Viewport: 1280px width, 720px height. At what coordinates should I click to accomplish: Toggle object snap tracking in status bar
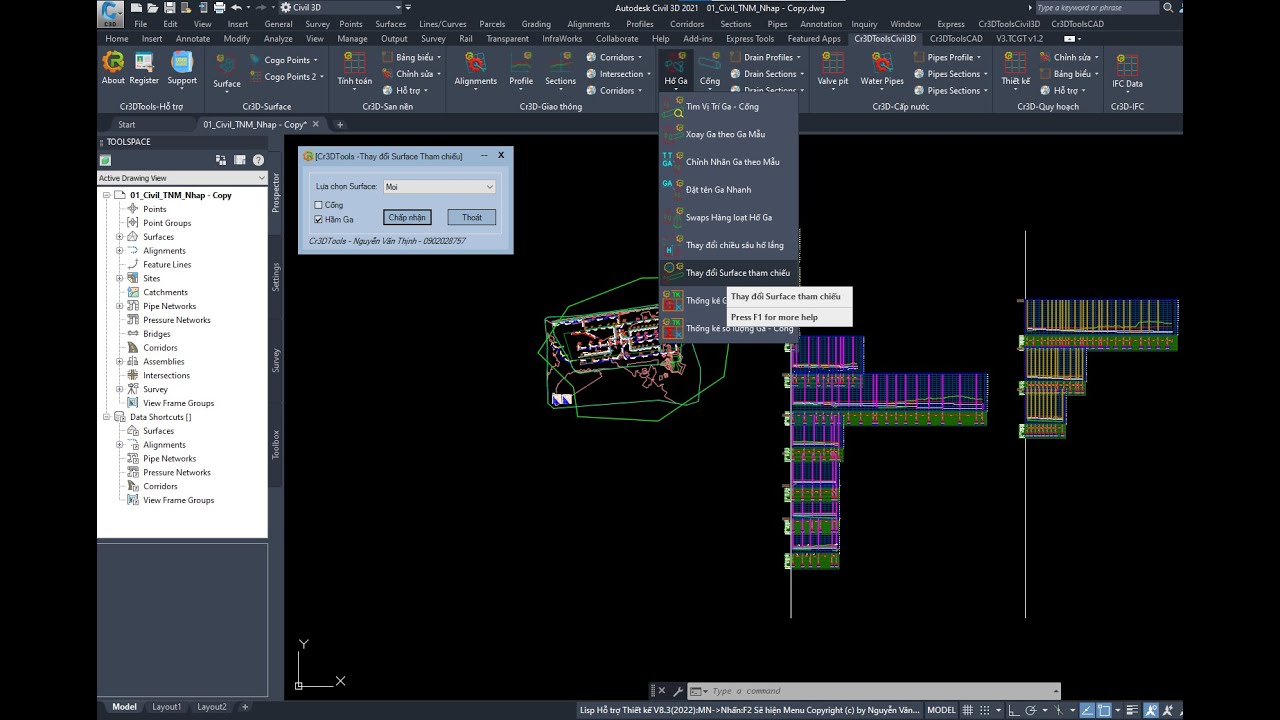point(1086,710)
